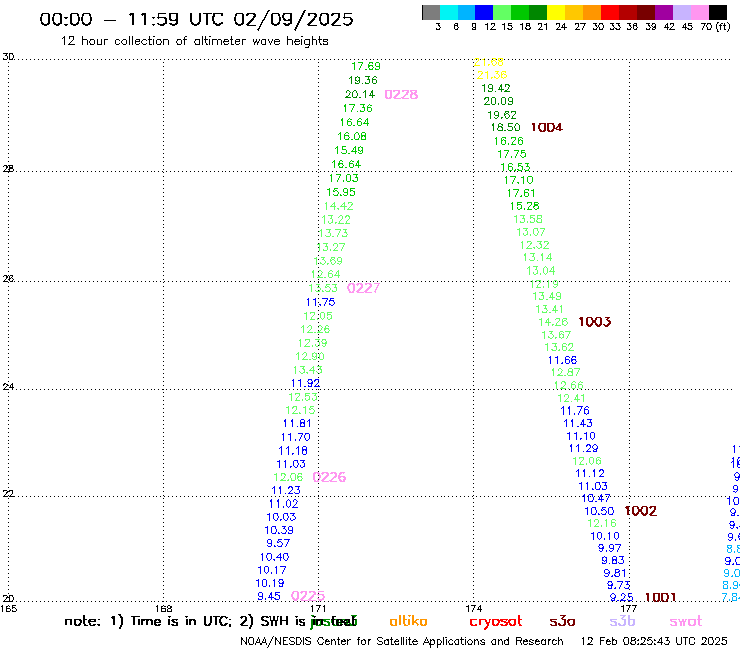This screenshot has width=740, height=650.
Task: Select the pink track label '0227'
Action: pyautogui.click(x=363, y=288)
